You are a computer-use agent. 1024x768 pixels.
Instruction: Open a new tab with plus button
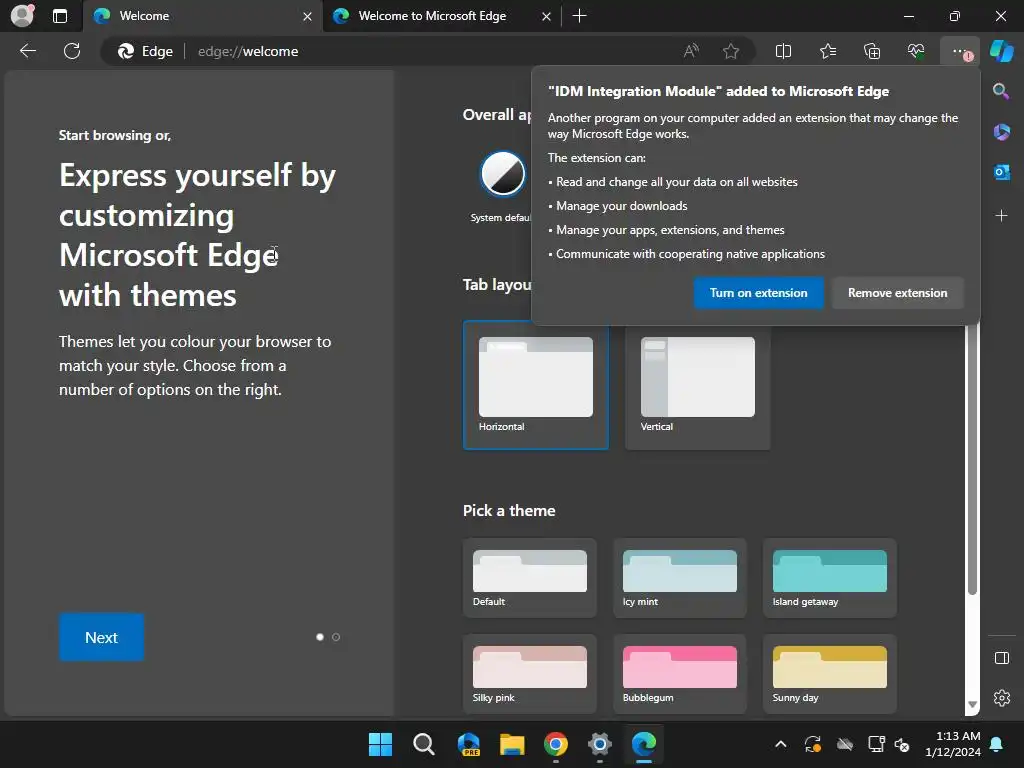click(x=579, y=16)
